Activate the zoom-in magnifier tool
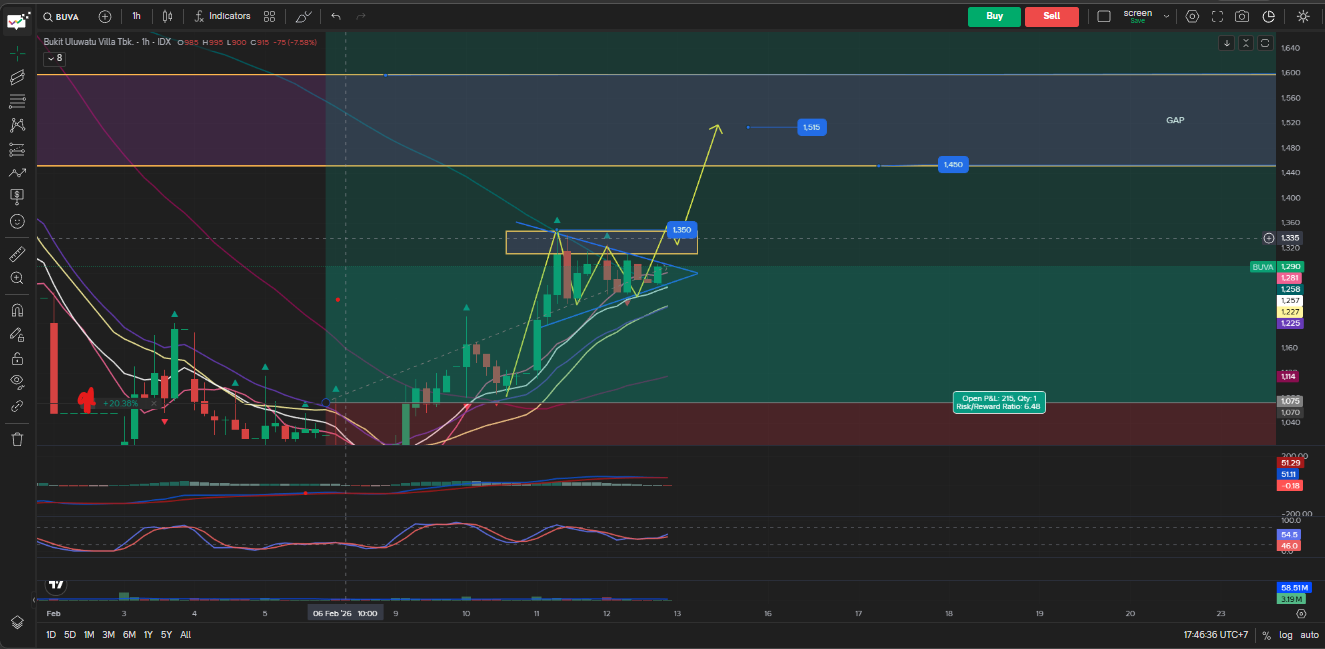Viewport: 1325px width, 649px height. [17, 278]
